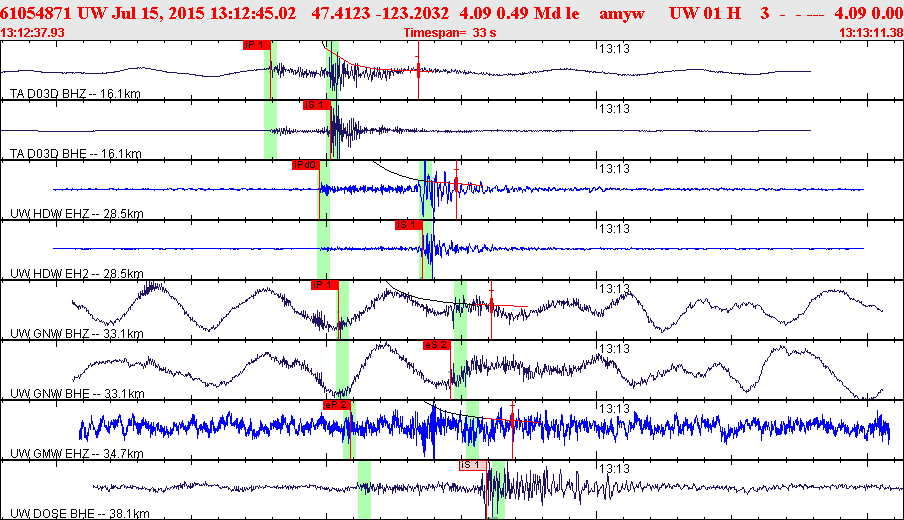Click the eP 2 pick flag on GMW EHZ
The image size is (904, 520).
click(x=337, y=405)
